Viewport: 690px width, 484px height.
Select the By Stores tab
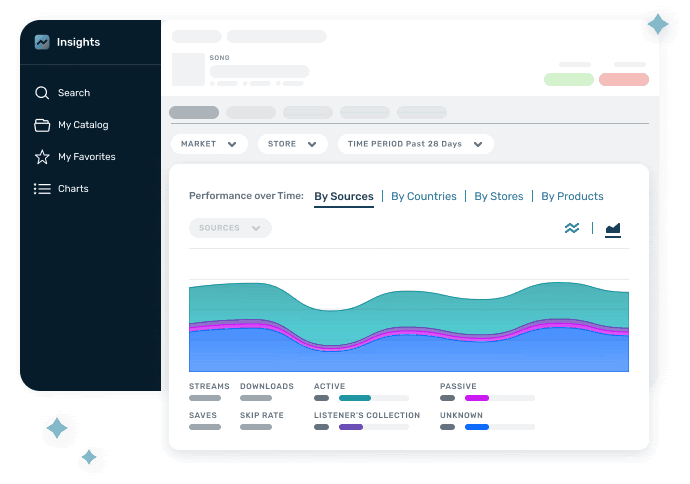click(499, 197)
